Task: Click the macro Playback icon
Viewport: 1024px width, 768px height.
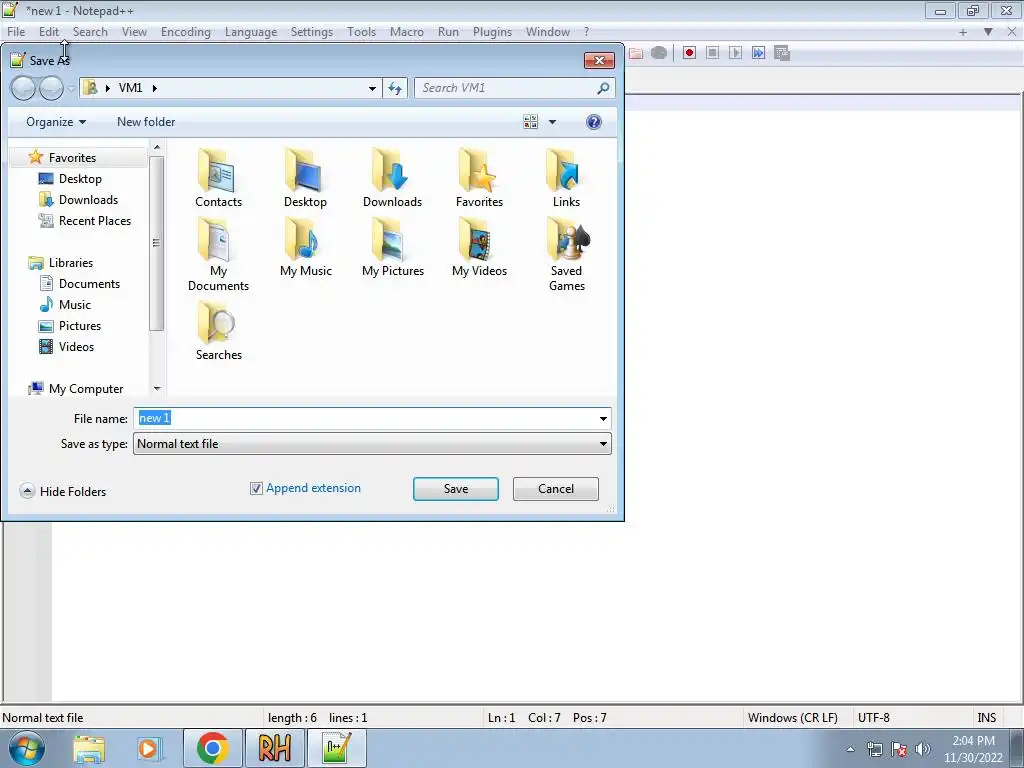Action: point(735,53)
